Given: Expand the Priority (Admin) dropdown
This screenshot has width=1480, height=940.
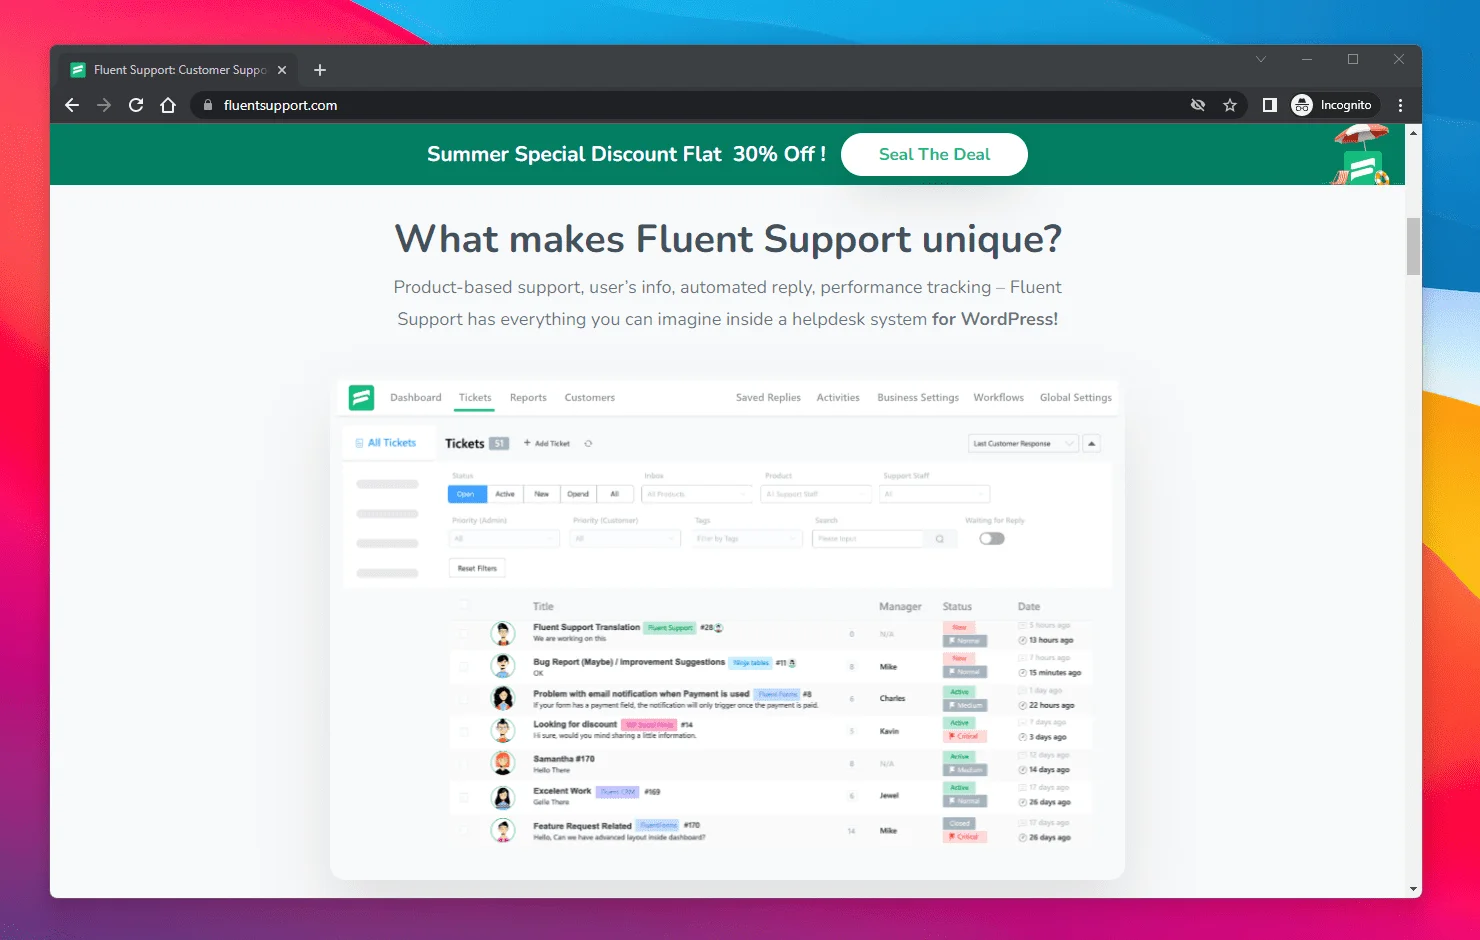Looking at the screenshot, I should (x=503, y=538).
